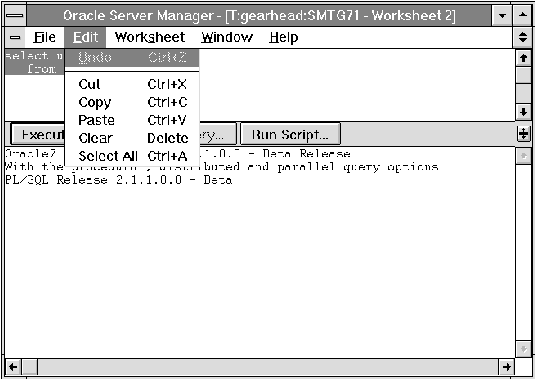The height and width of the screenshot is (383, 536).
Task: Click the SQL input pane vertical scrollbar thumb
Action: [x=523, y=76]
